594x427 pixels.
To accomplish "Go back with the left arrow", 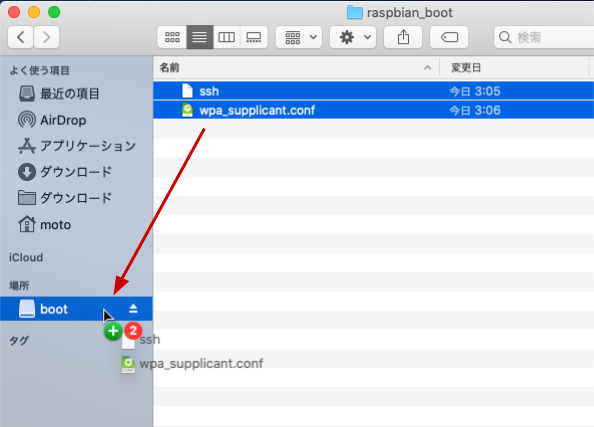I will [x=20, y=37].
